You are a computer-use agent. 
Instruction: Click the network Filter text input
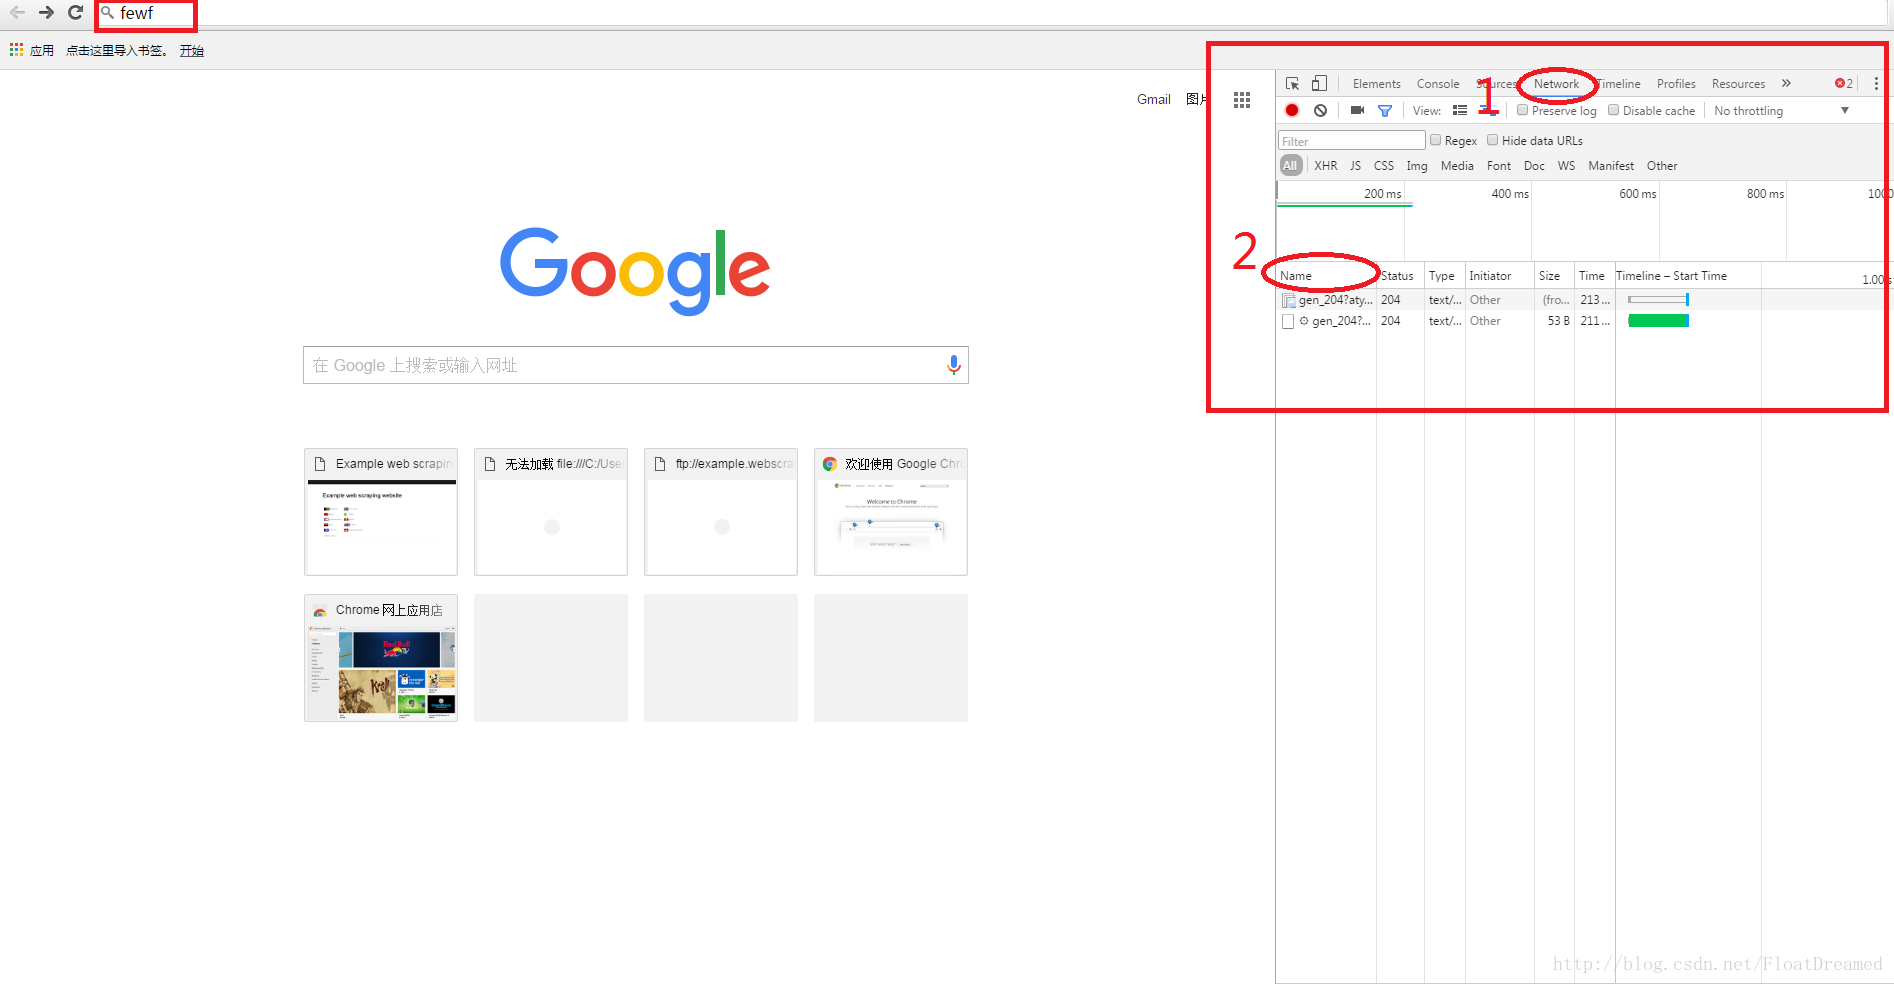pyautogui.click(x=1351, y=141)
